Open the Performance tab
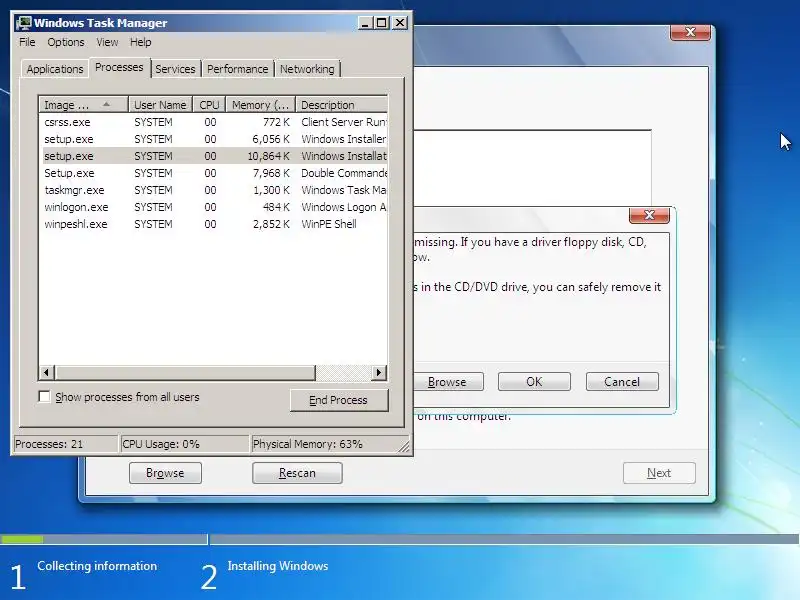 [x=237, y=69]
